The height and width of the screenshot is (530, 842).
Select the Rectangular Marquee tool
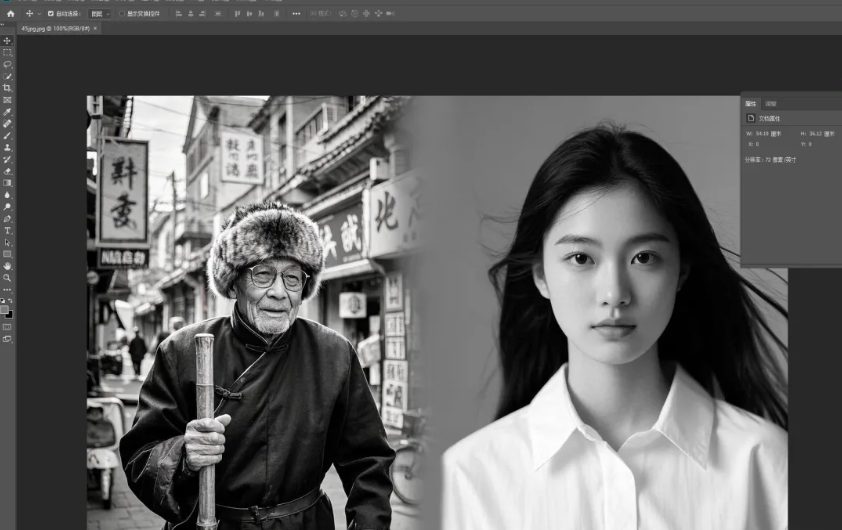[7, 53]
